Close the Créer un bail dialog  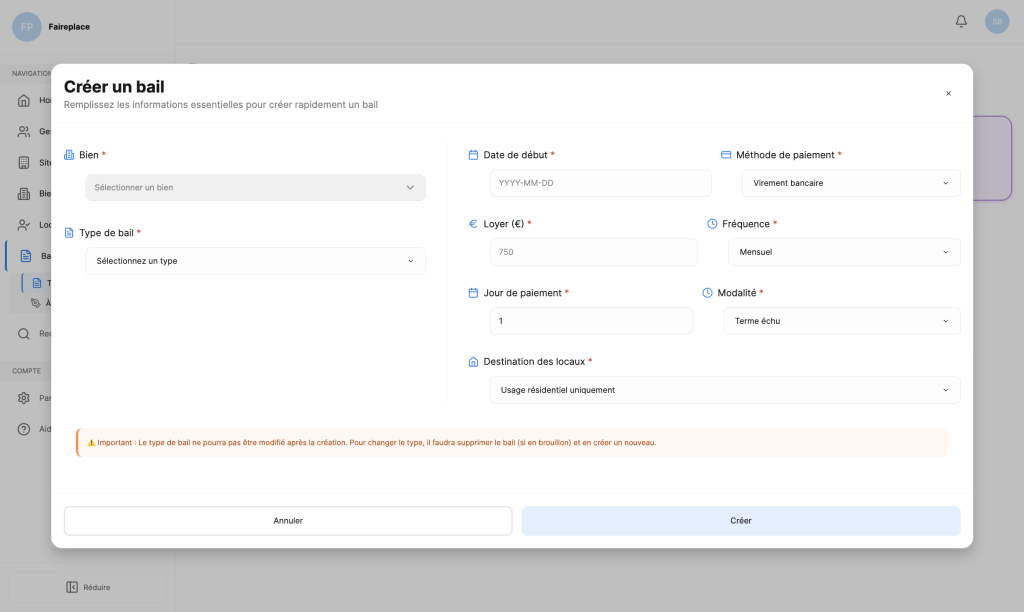(x=948, y=93)
